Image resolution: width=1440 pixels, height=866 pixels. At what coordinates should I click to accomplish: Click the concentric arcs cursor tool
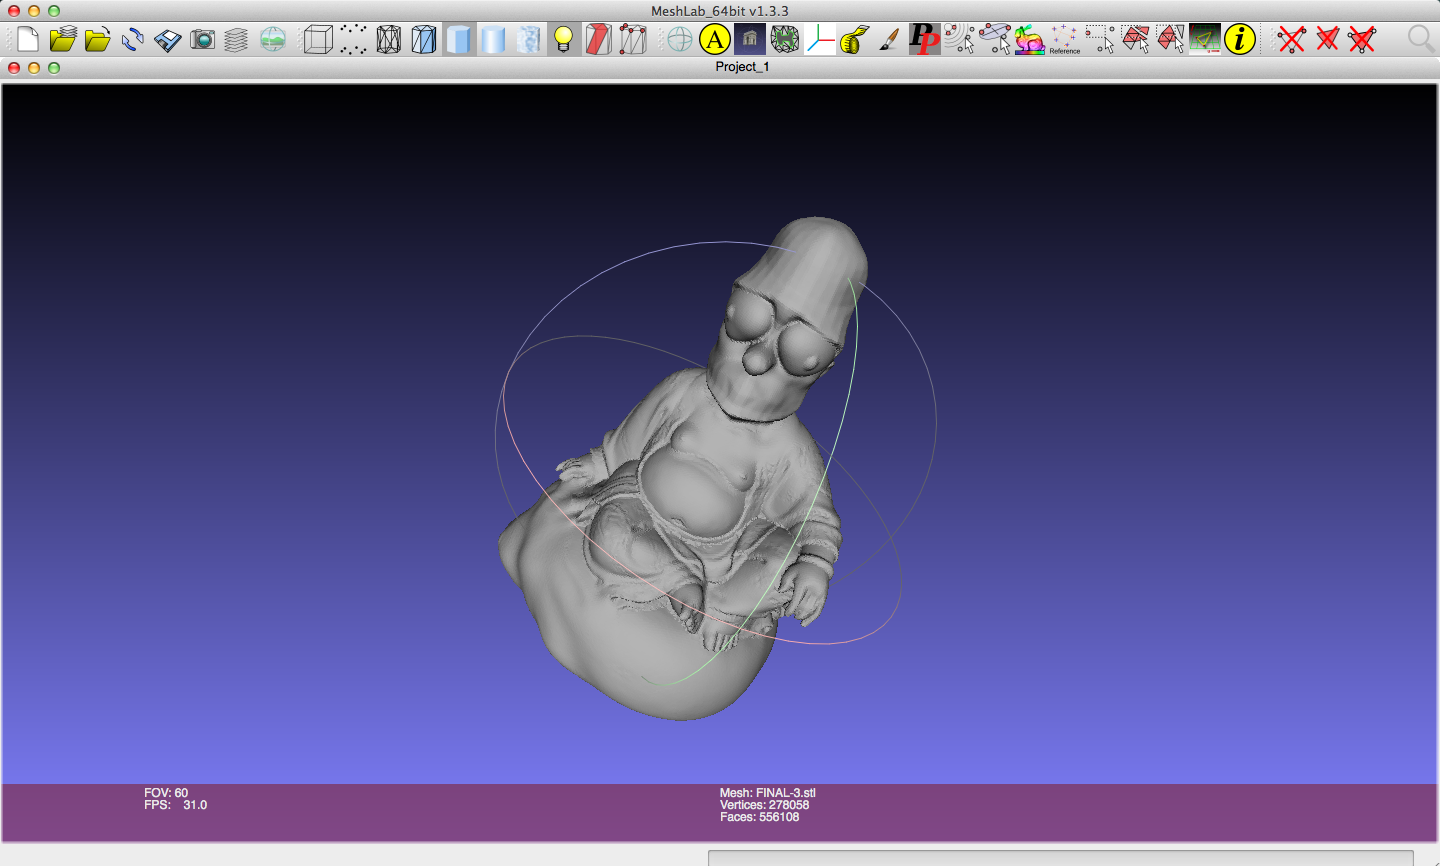[x=959, y=40]
